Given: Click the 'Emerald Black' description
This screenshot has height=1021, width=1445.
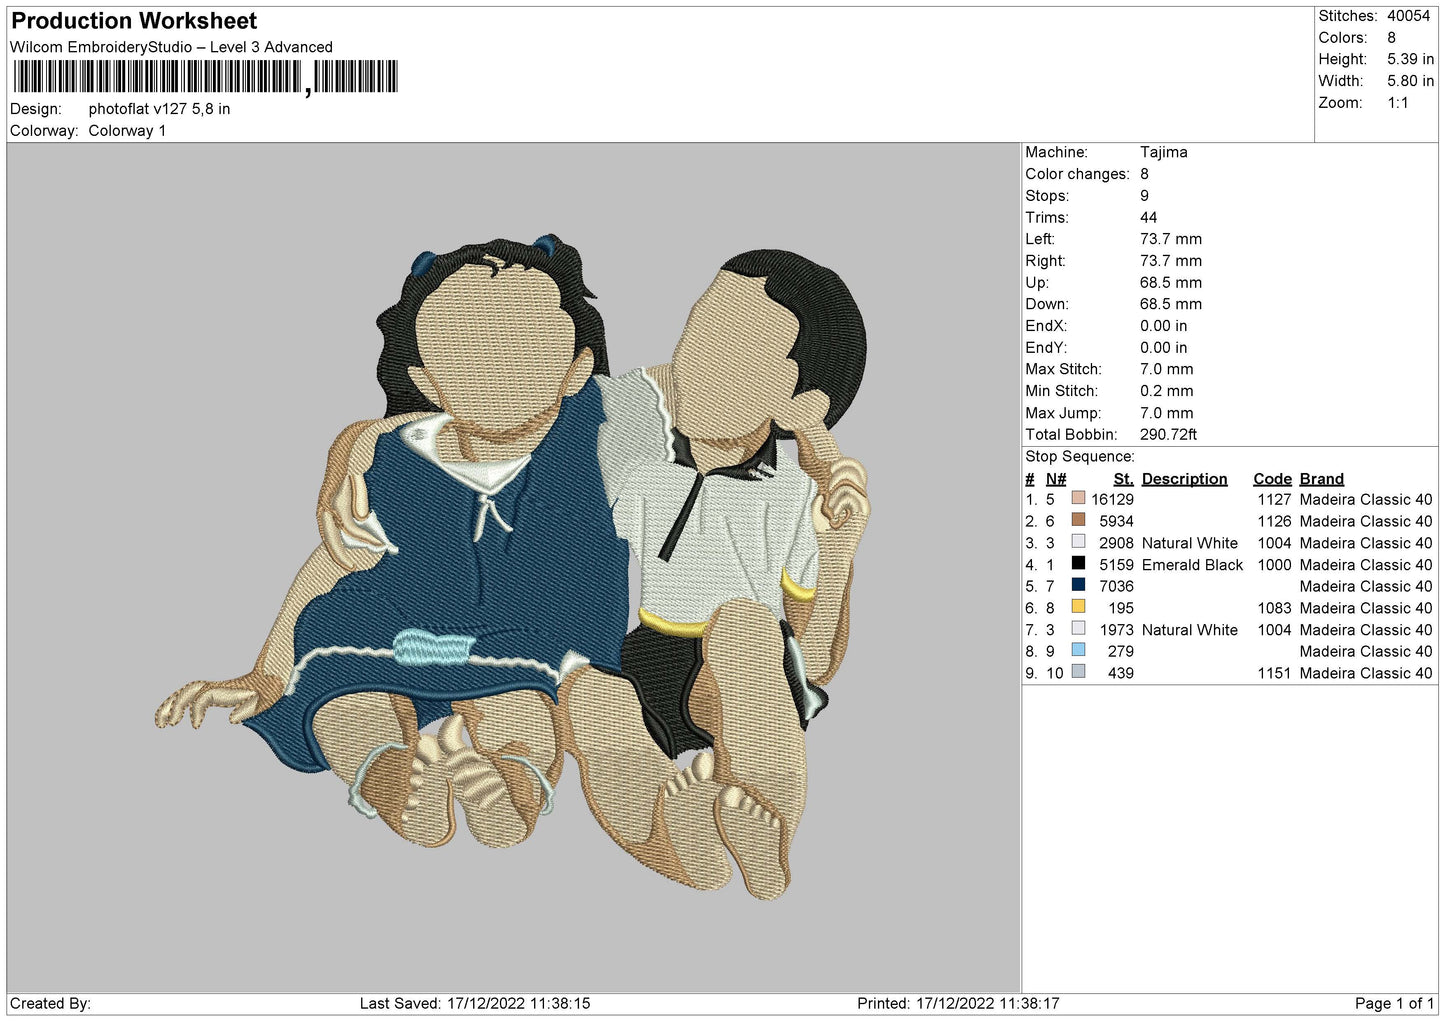Looking at the screenshot, I should click(x=1193, y=564).
